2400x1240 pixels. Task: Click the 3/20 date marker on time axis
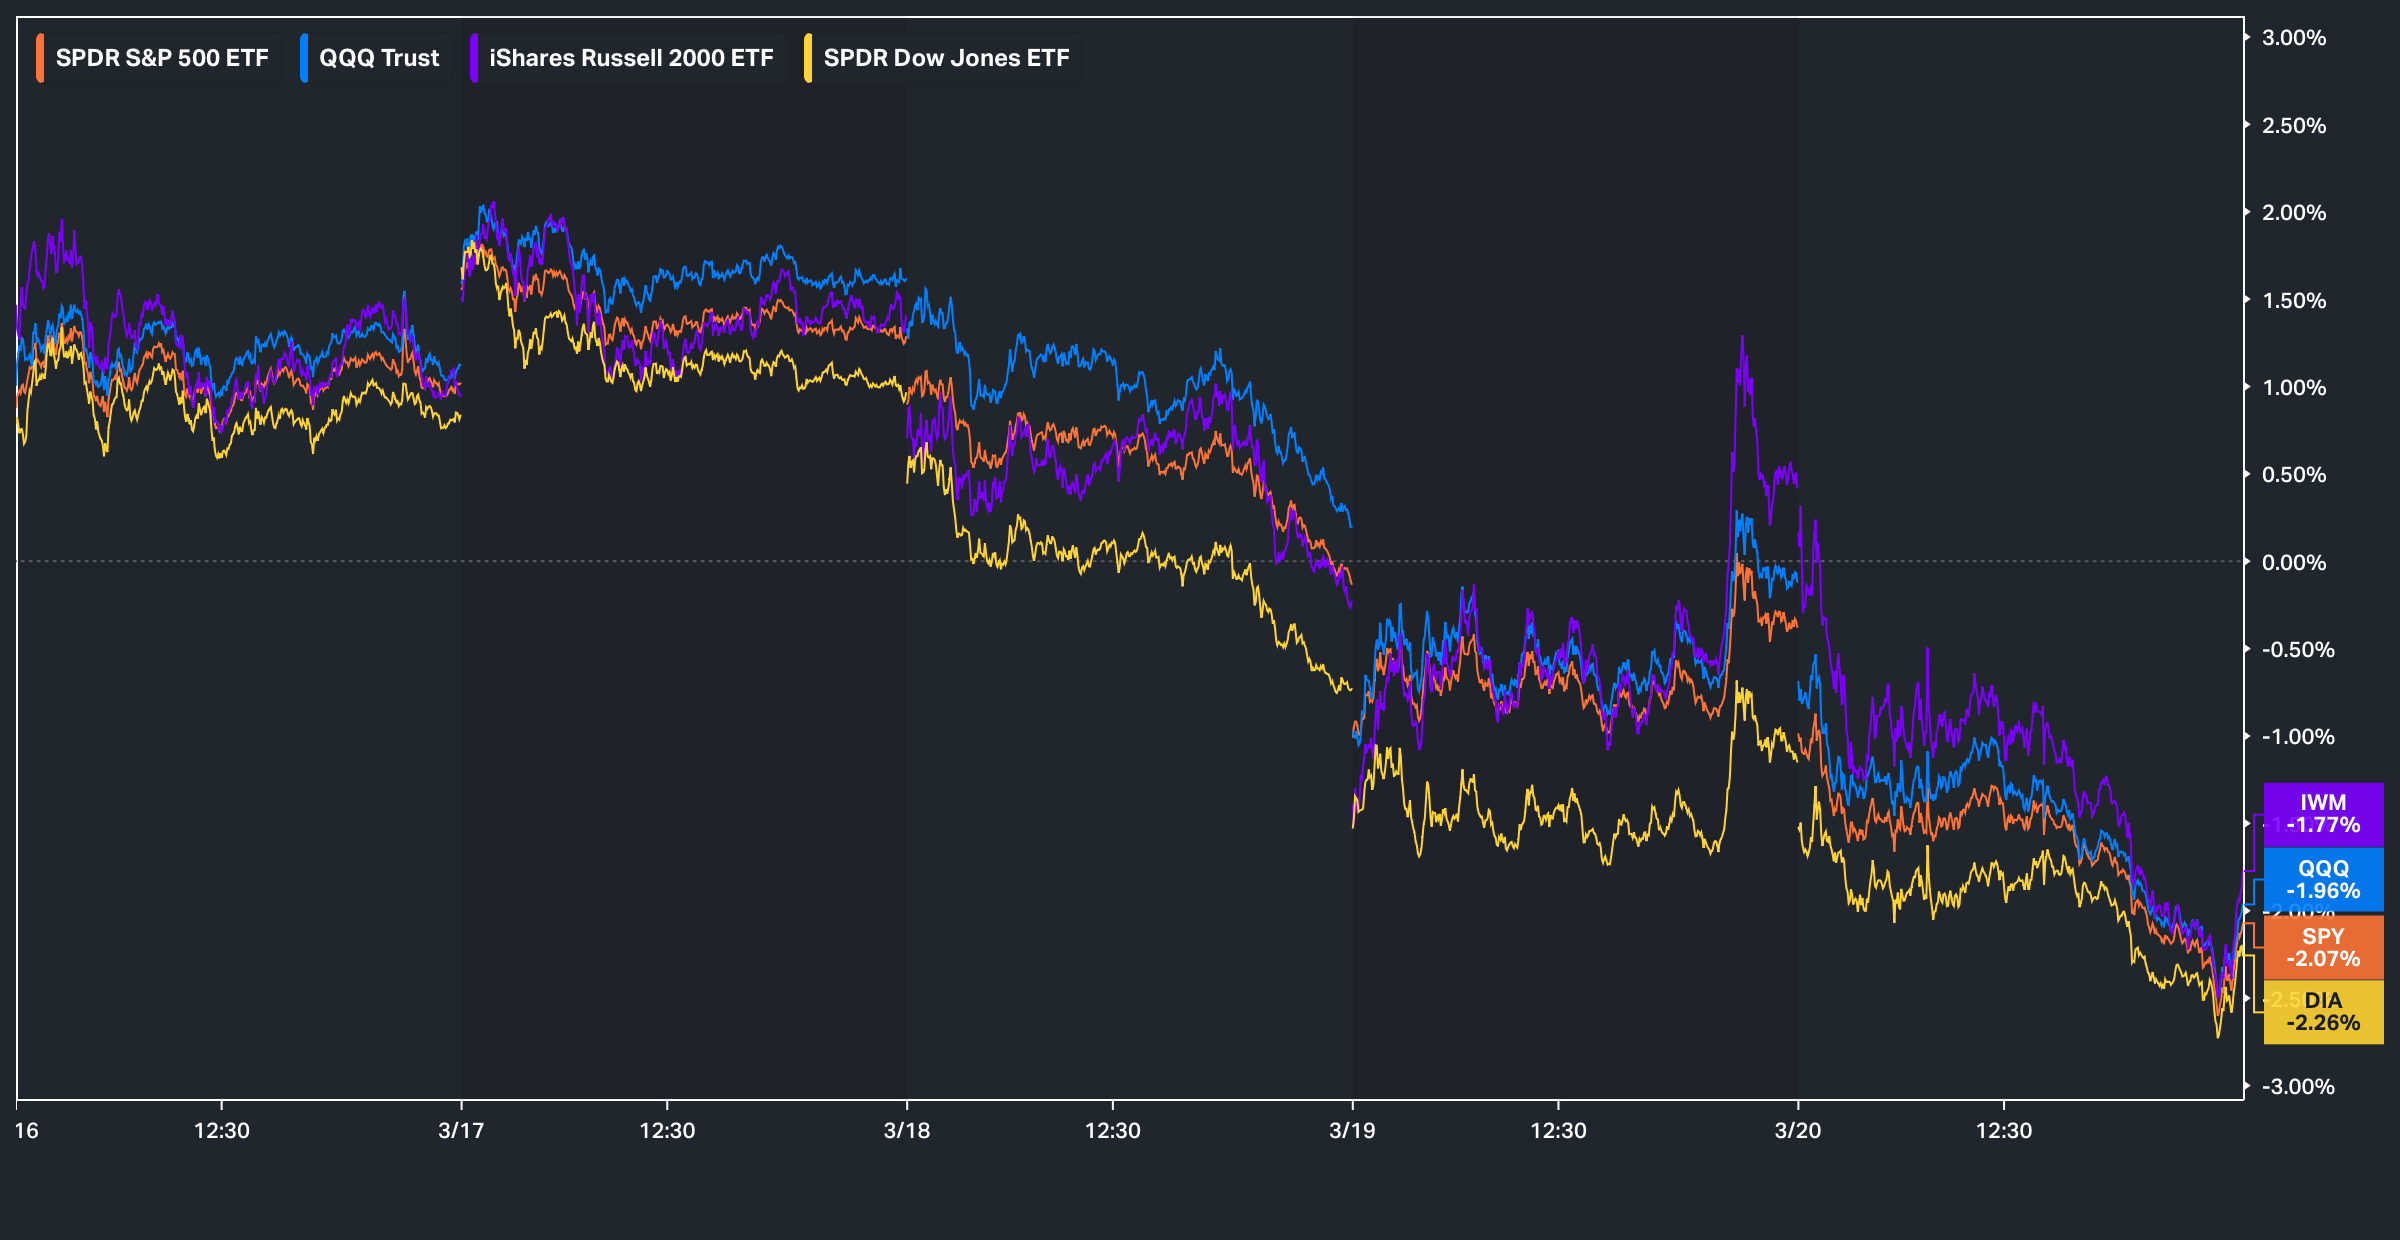[x=1798, y=1131]
